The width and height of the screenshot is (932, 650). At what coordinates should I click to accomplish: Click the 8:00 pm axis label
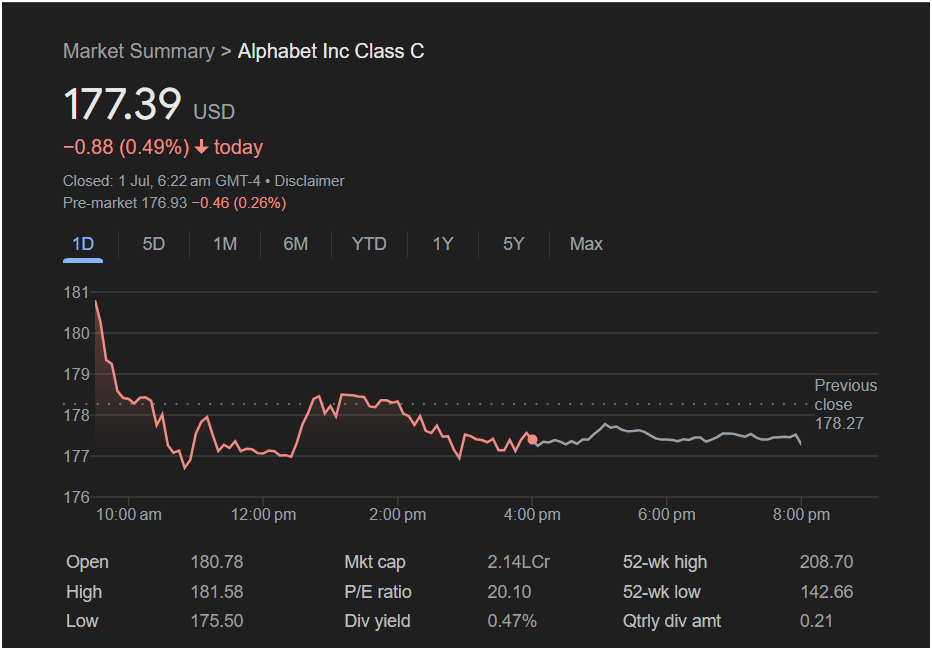(801, 515)
